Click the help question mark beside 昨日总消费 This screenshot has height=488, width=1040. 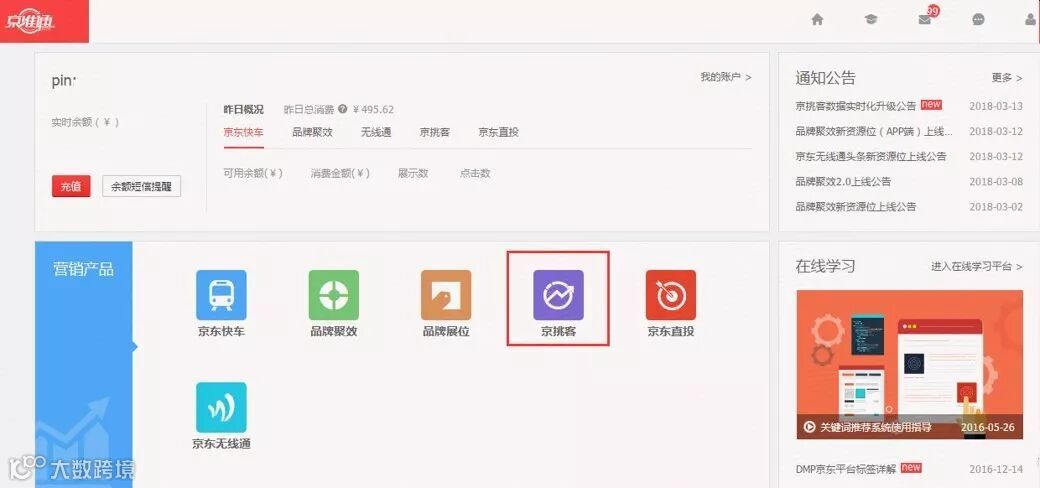click(342, 109)
